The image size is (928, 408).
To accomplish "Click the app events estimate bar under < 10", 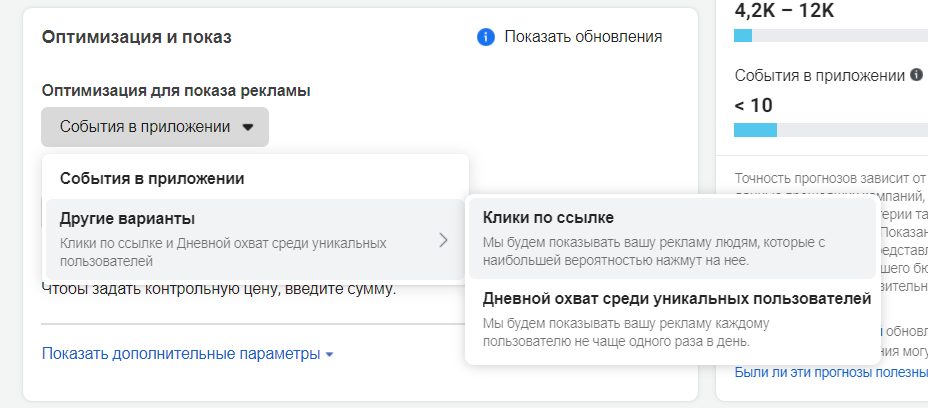I will (x=830, y=130).
